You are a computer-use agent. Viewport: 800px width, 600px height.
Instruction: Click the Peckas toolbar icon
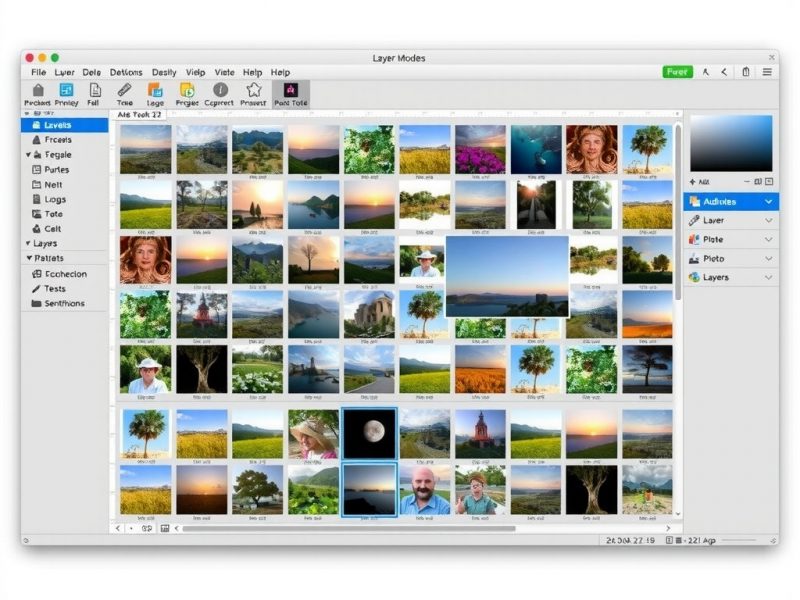(38, 92)
